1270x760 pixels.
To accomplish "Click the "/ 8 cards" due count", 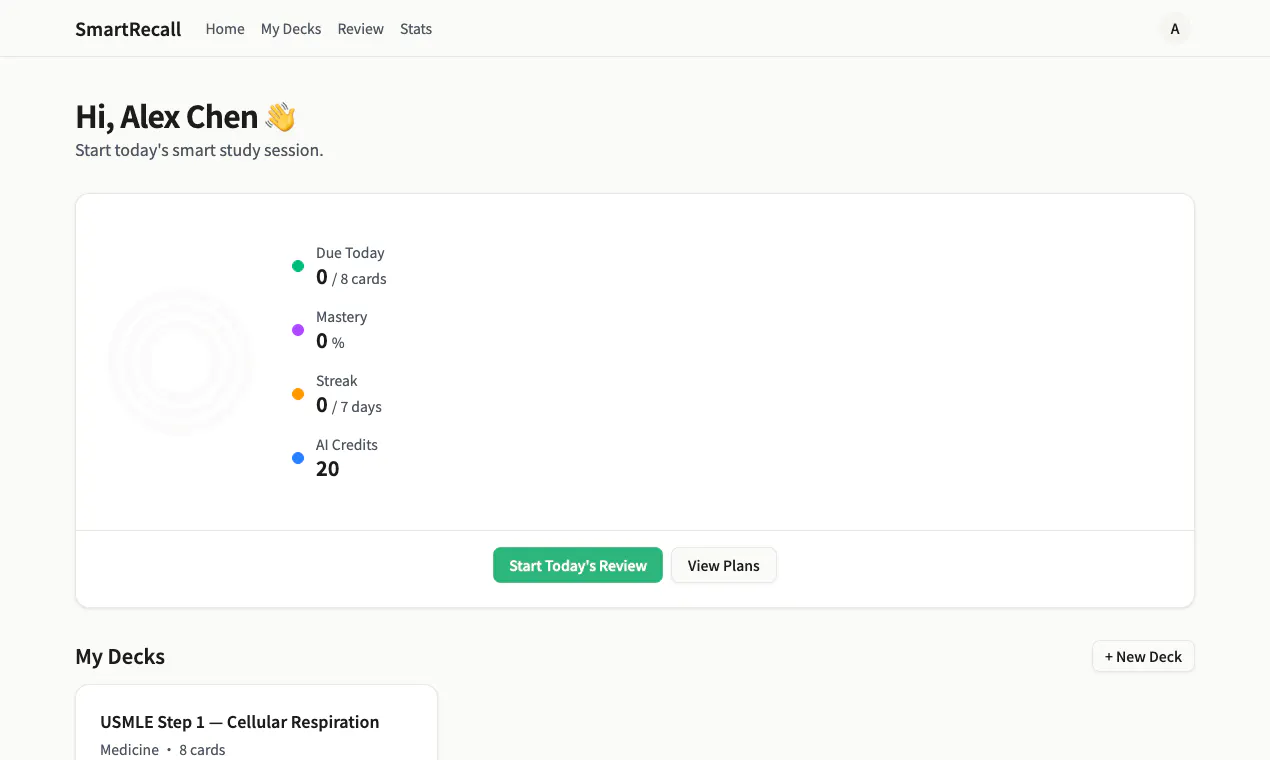I will pos(359,279).
